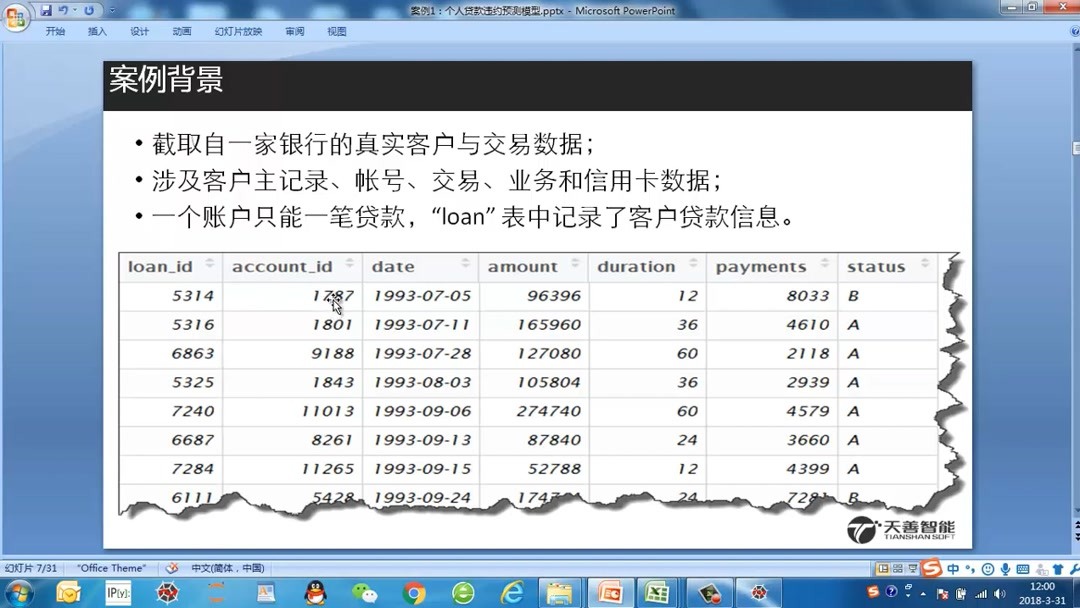Screen dimensions: 1080x608
Task: Switch to the 插入 ribbon tab
Action: click(98, 31)
